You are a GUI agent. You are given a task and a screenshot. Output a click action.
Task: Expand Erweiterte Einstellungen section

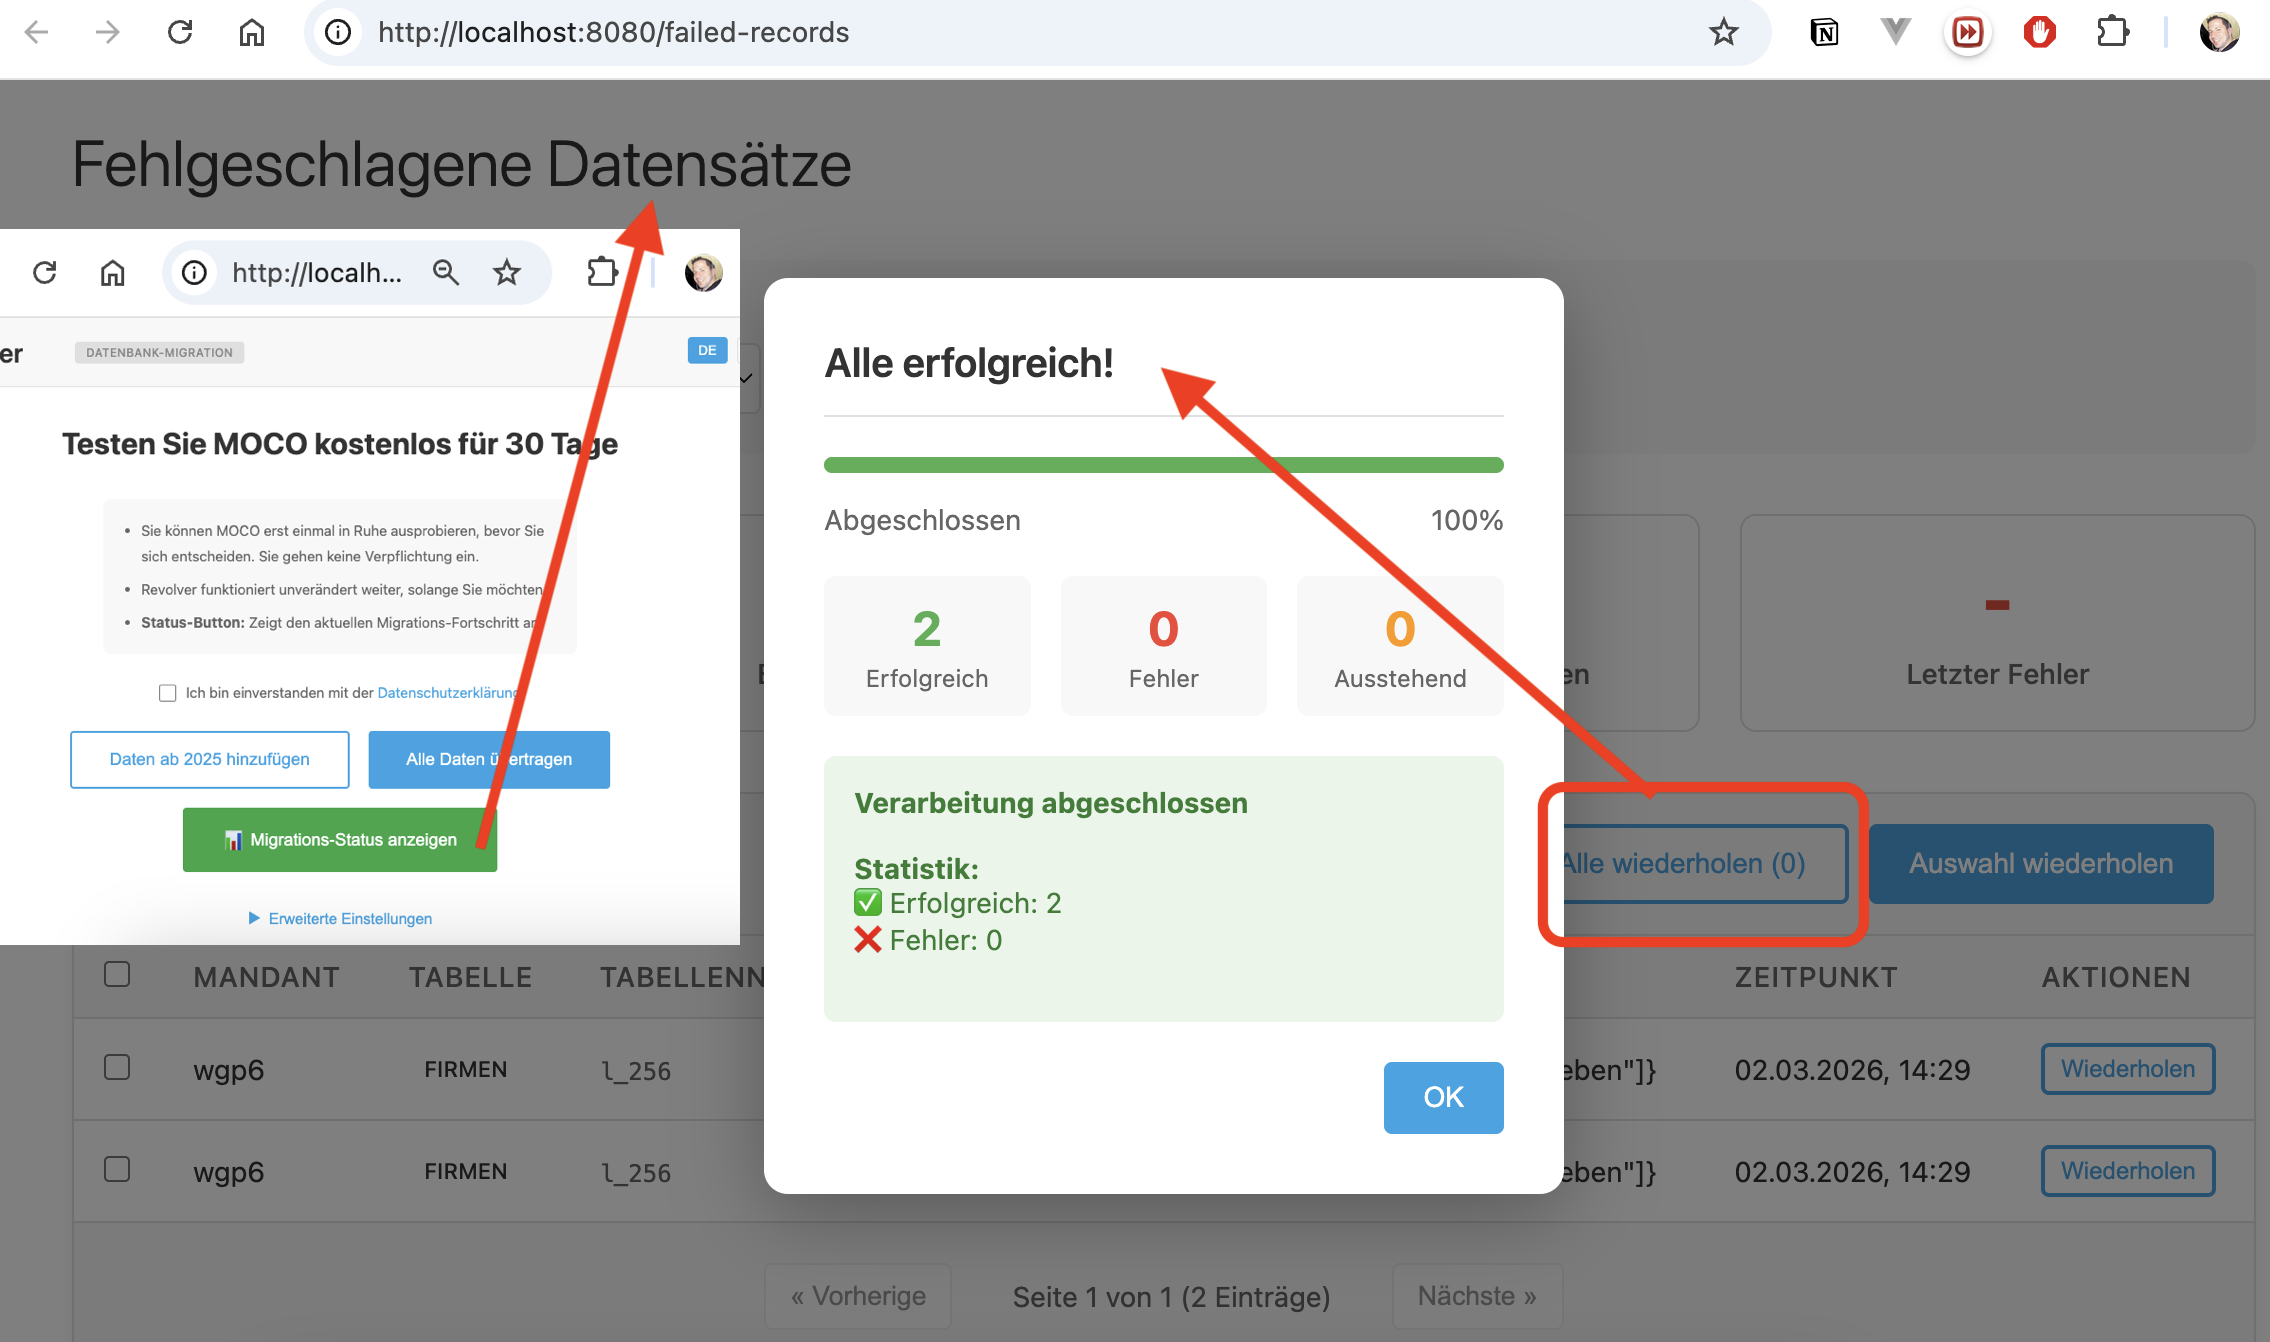pos(340,918)
